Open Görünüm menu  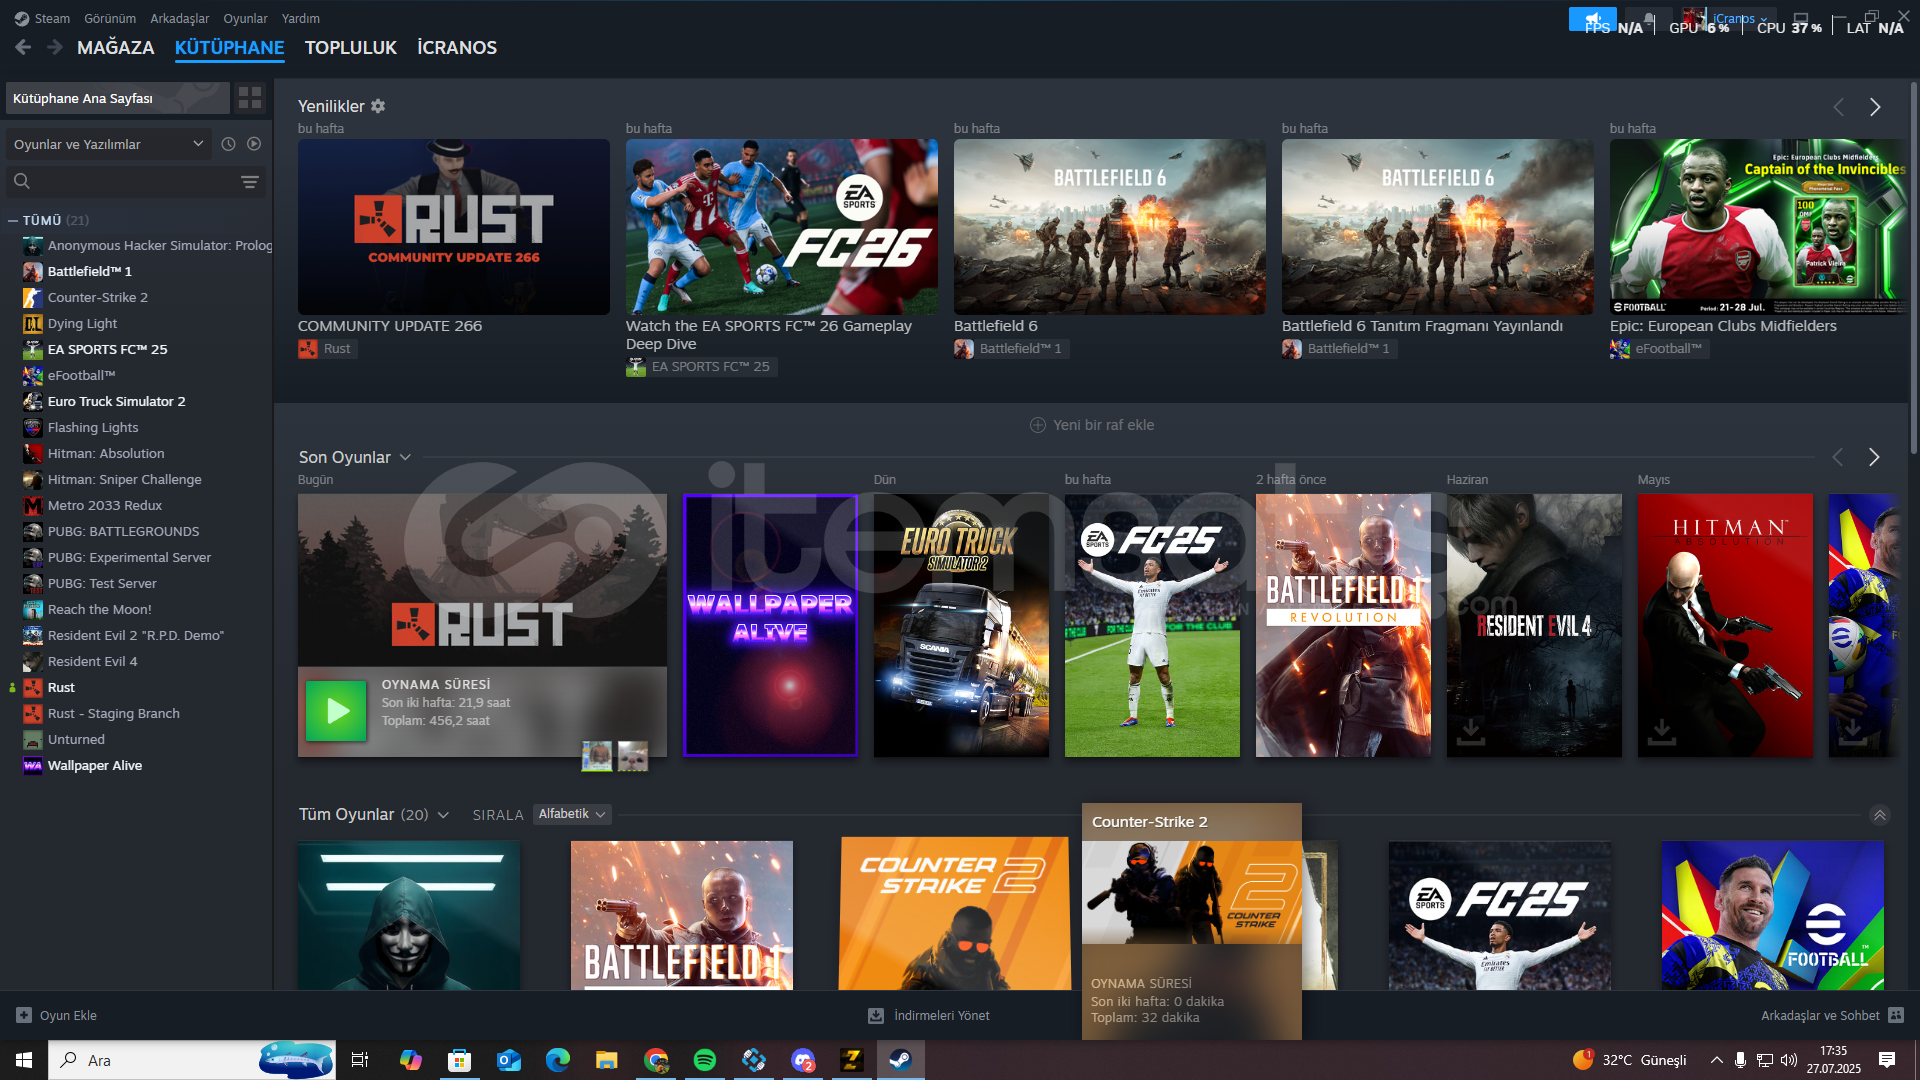tap(110, 18)
